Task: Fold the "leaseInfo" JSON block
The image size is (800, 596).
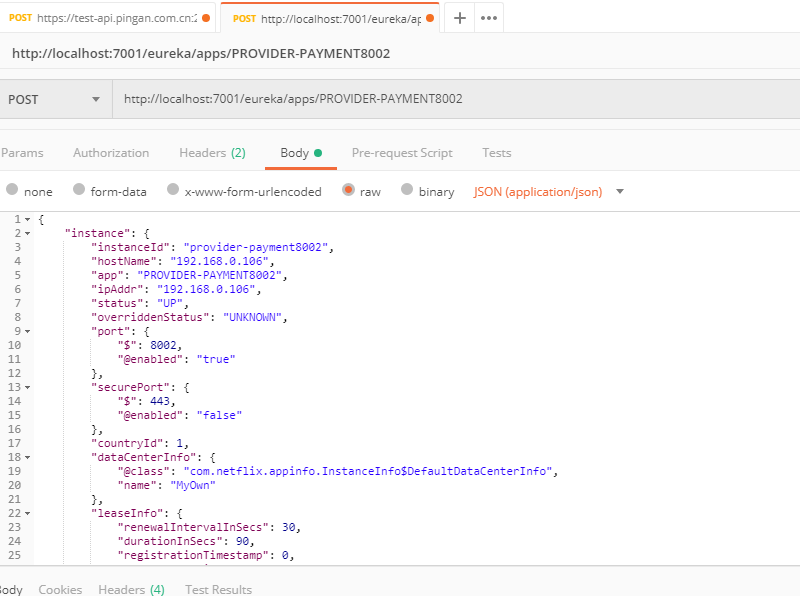Action: (x=27, y=513)
